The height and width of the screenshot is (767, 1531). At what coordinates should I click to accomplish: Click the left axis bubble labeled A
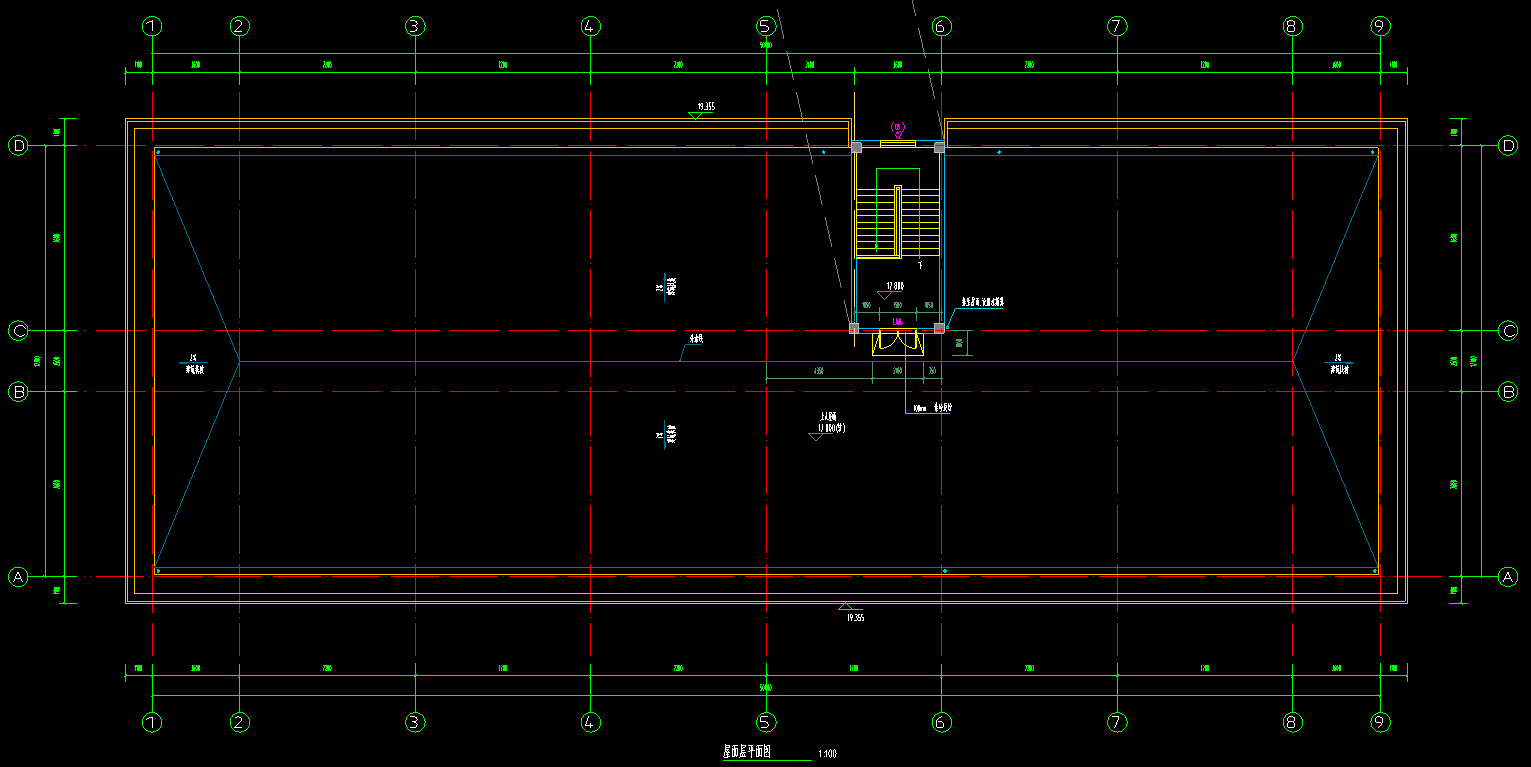(x=18, y=576)
